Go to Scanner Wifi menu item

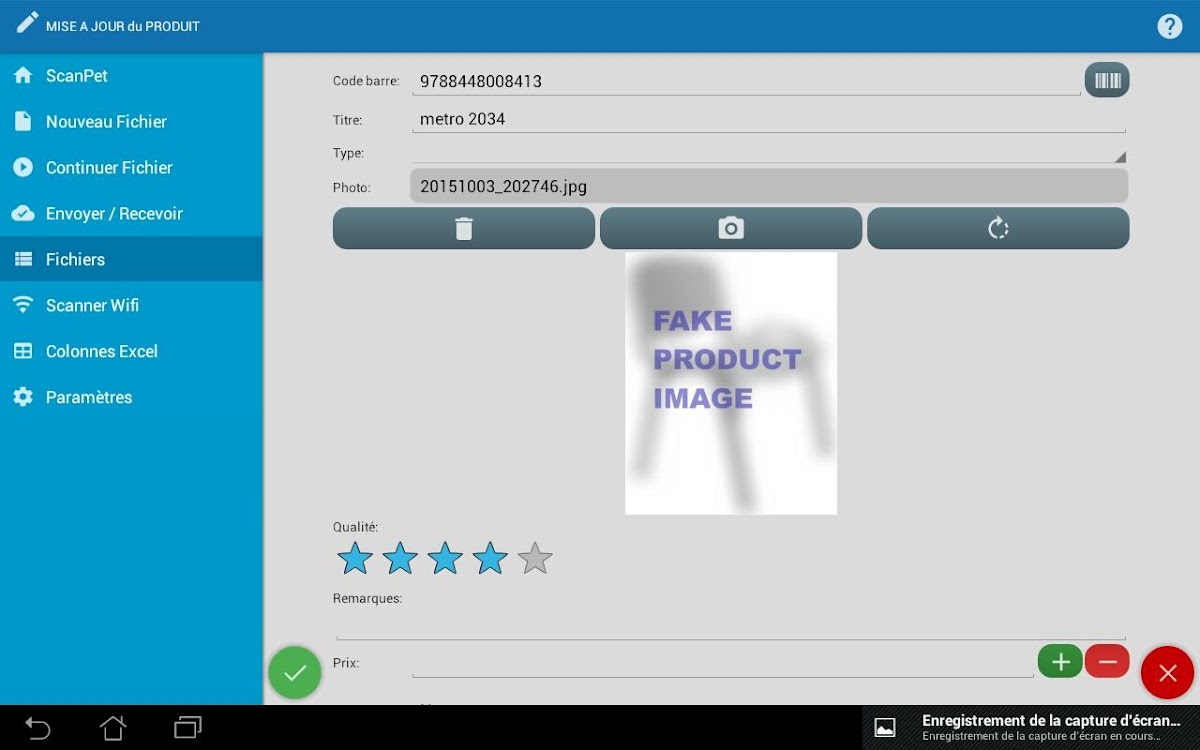131,305
